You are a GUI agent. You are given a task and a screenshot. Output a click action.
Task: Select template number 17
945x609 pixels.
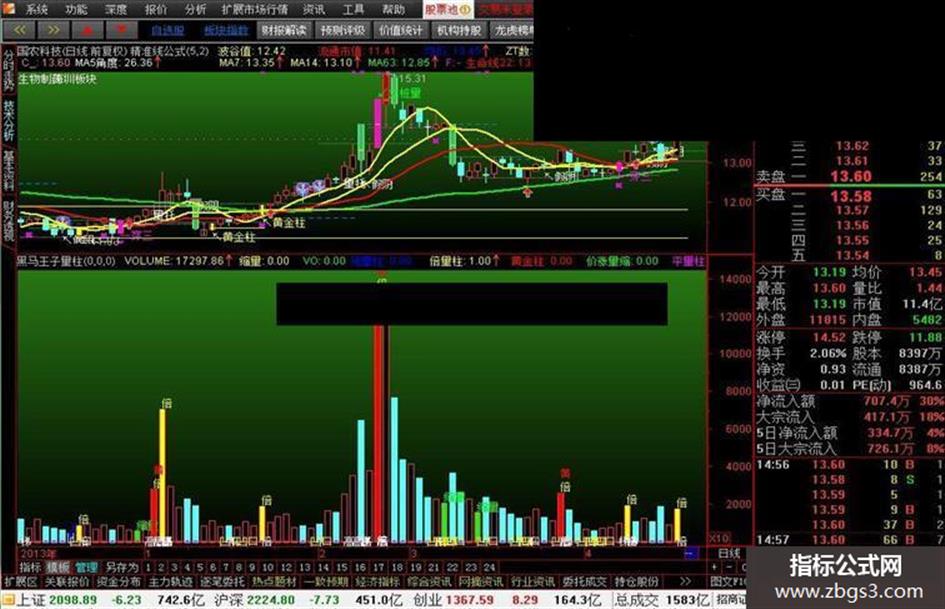[x=378, y=567]
